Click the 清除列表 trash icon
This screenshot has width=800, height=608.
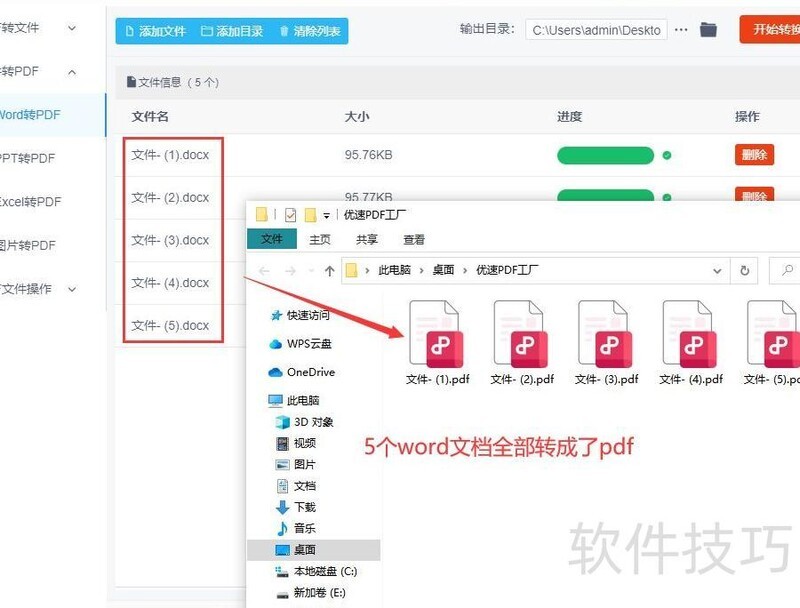tap(284, 31)
